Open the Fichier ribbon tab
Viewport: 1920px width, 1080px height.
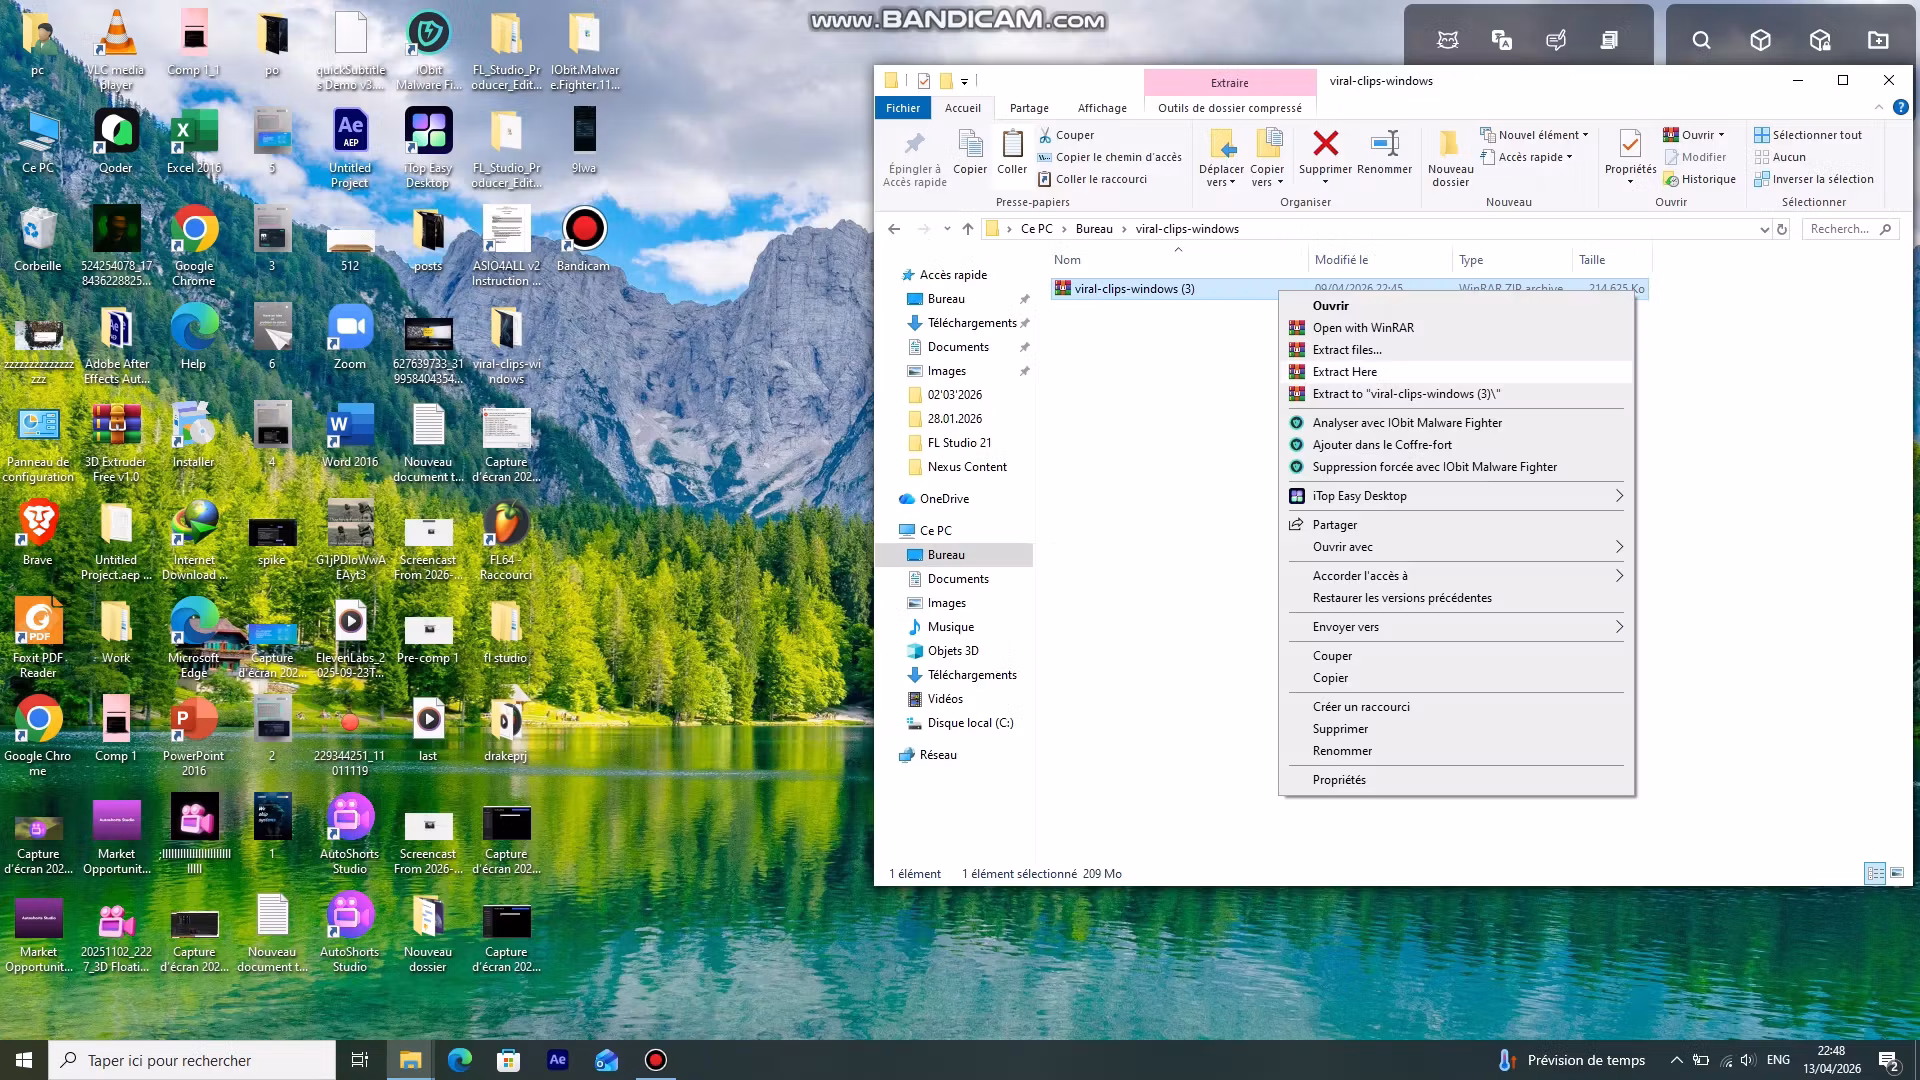[903, 108]
